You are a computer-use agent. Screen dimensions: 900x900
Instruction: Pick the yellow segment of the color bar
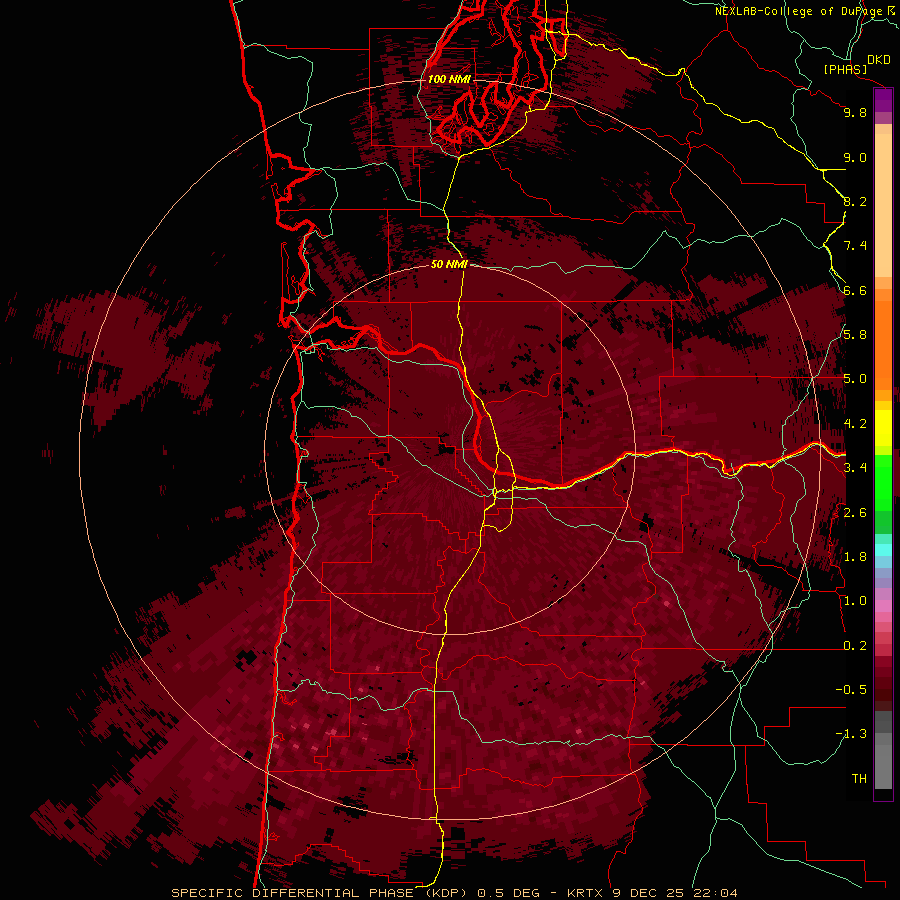883,428
